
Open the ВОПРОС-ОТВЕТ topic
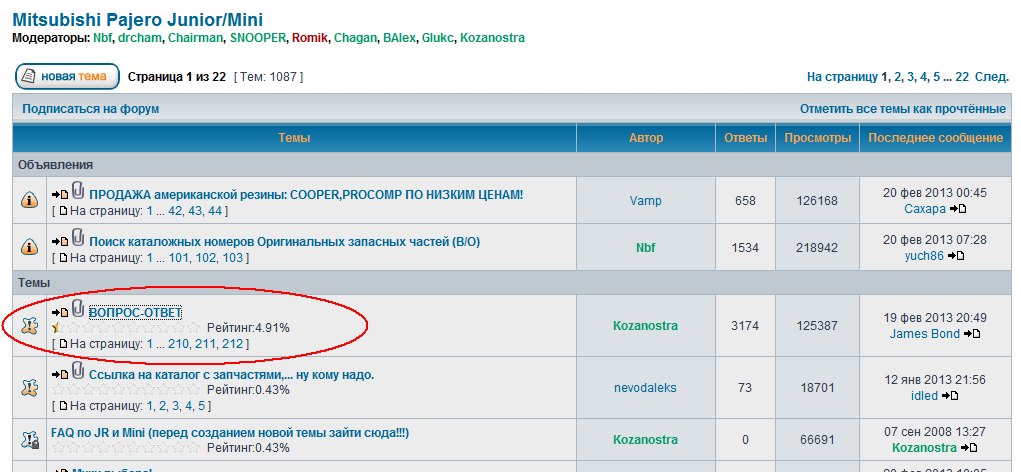tap(135, 312)
